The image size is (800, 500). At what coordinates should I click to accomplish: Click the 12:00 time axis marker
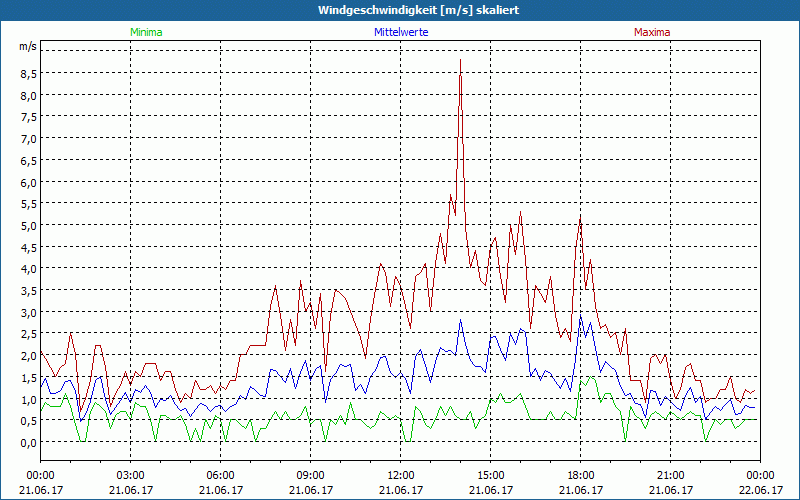click(400, 475)
